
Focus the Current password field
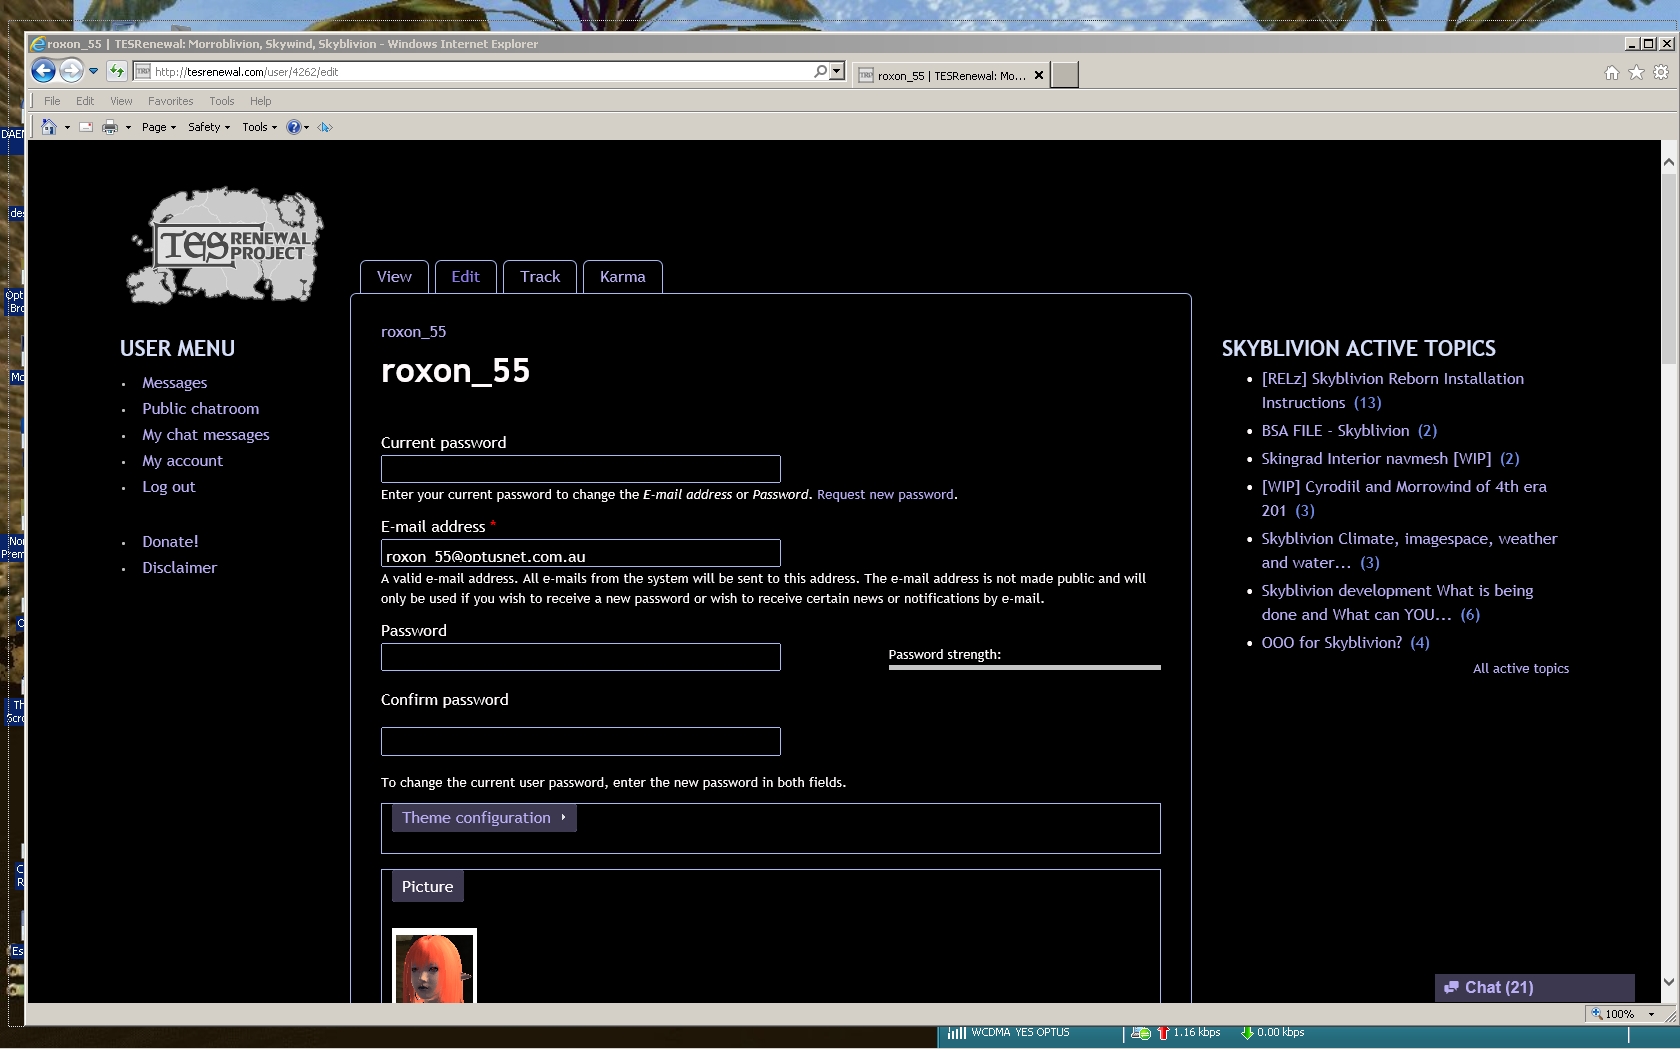(x=581, y=469)
